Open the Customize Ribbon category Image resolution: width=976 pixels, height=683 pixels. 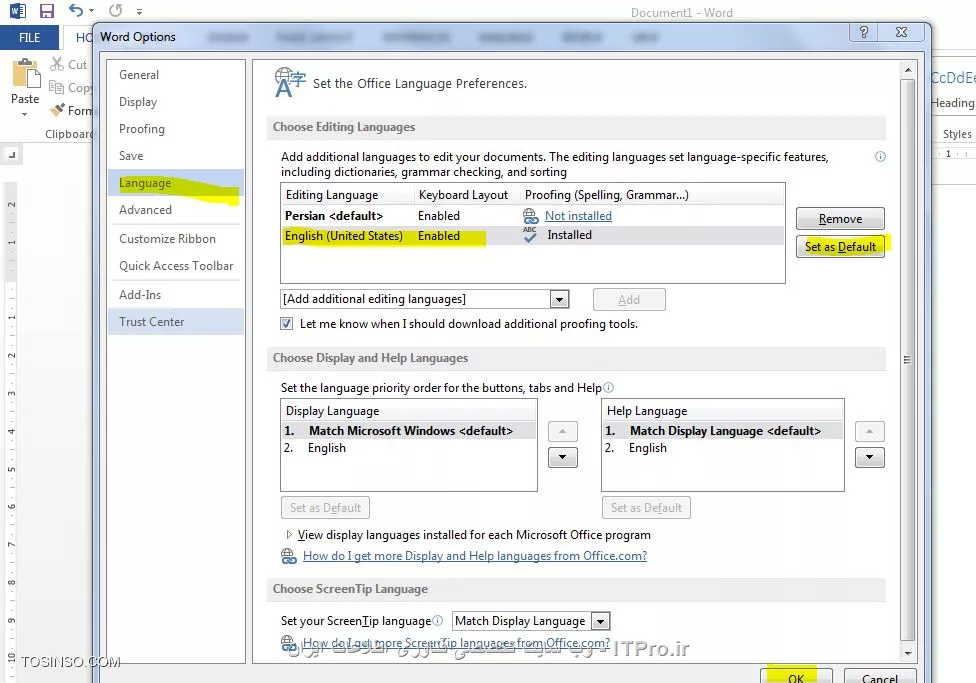pos(176,239)
